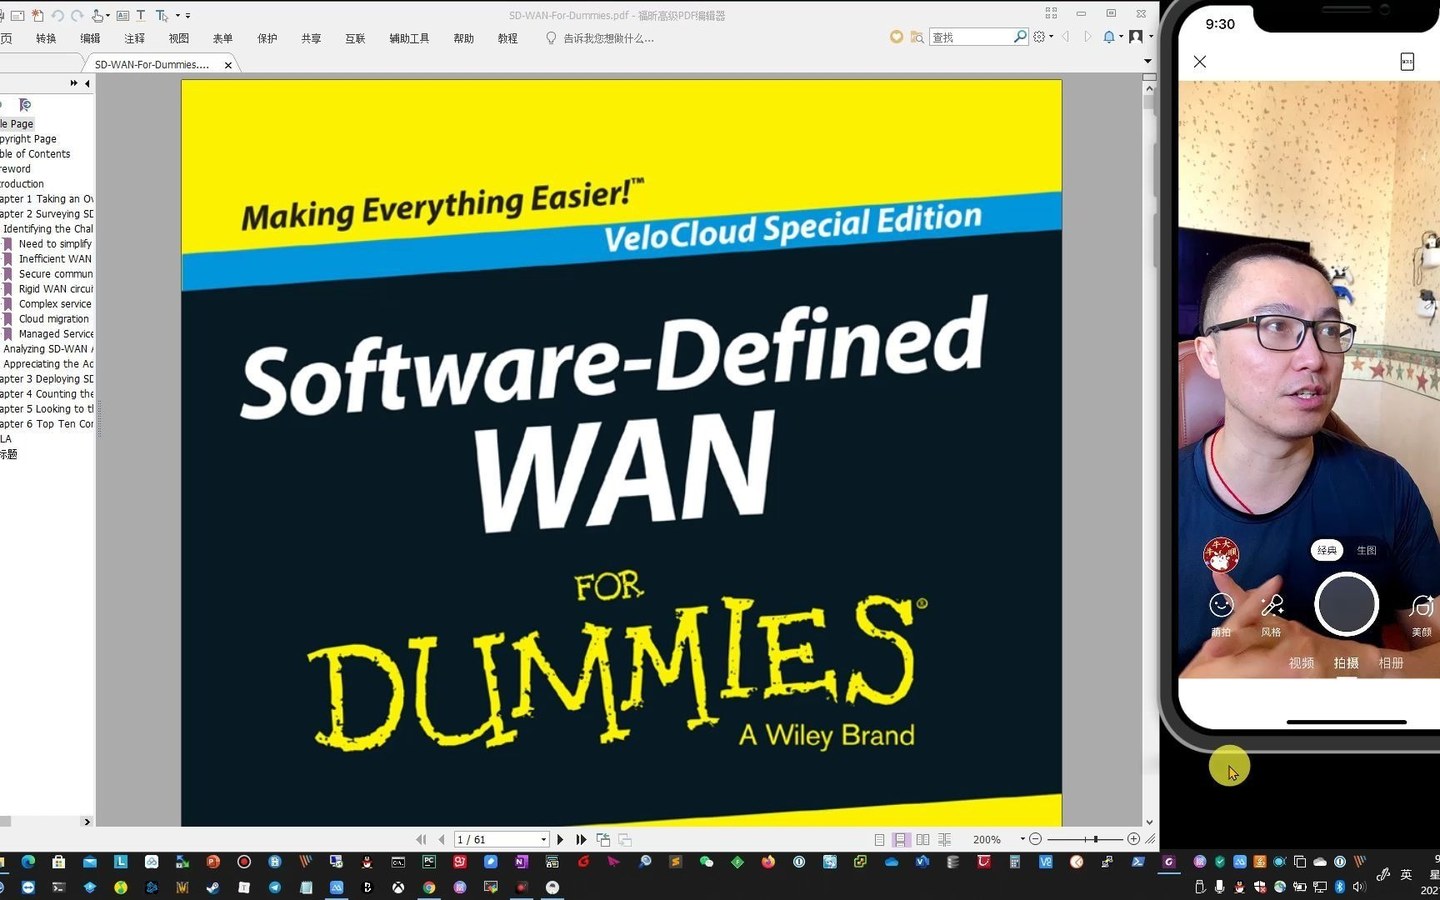Click the zoom slider handle
Screen dimensions: 1440x900
1096,839
